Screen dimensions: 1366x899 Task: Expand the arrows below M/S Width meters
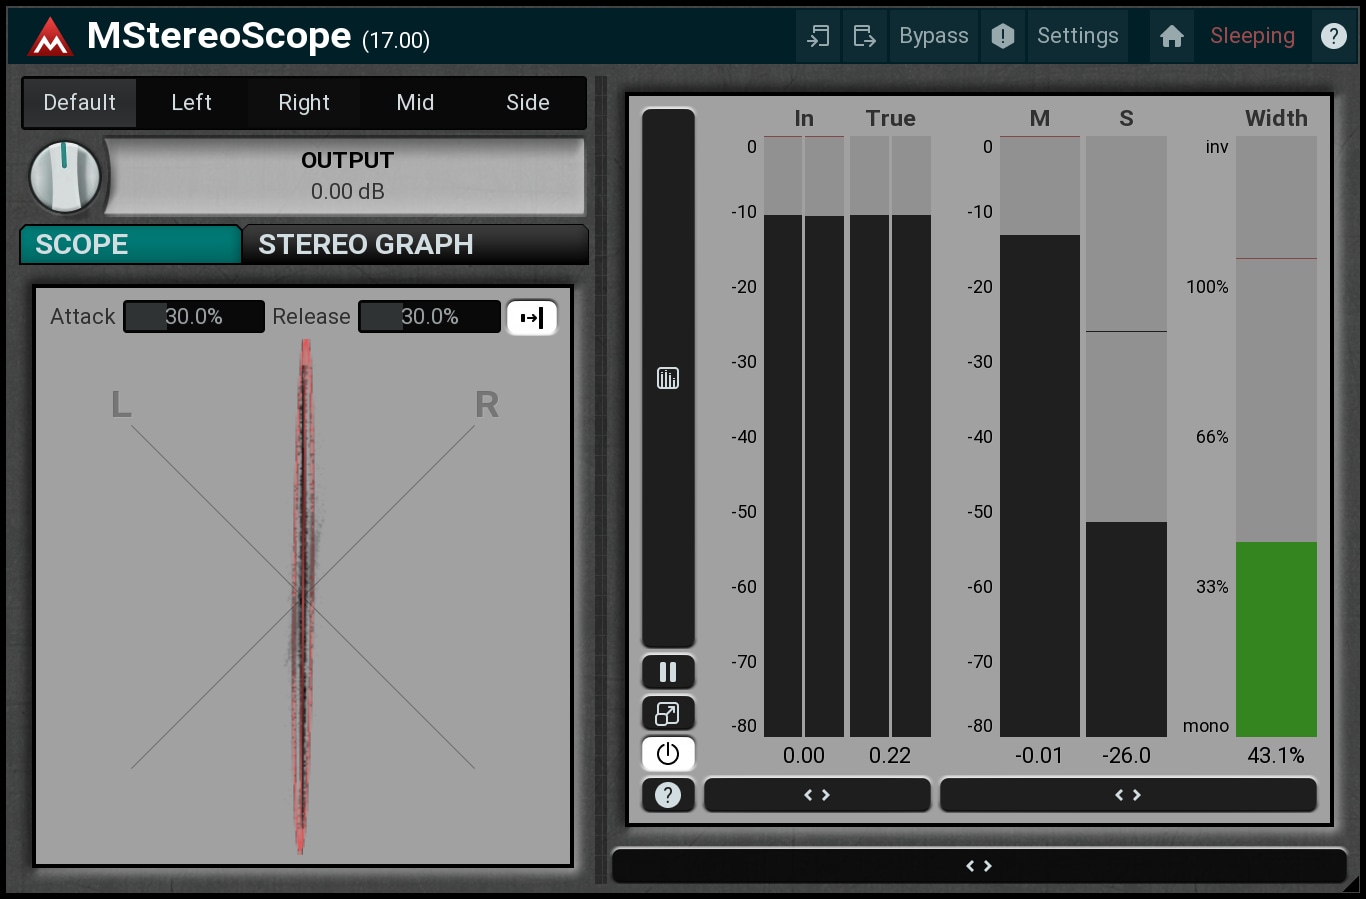tap(1128, 795)
